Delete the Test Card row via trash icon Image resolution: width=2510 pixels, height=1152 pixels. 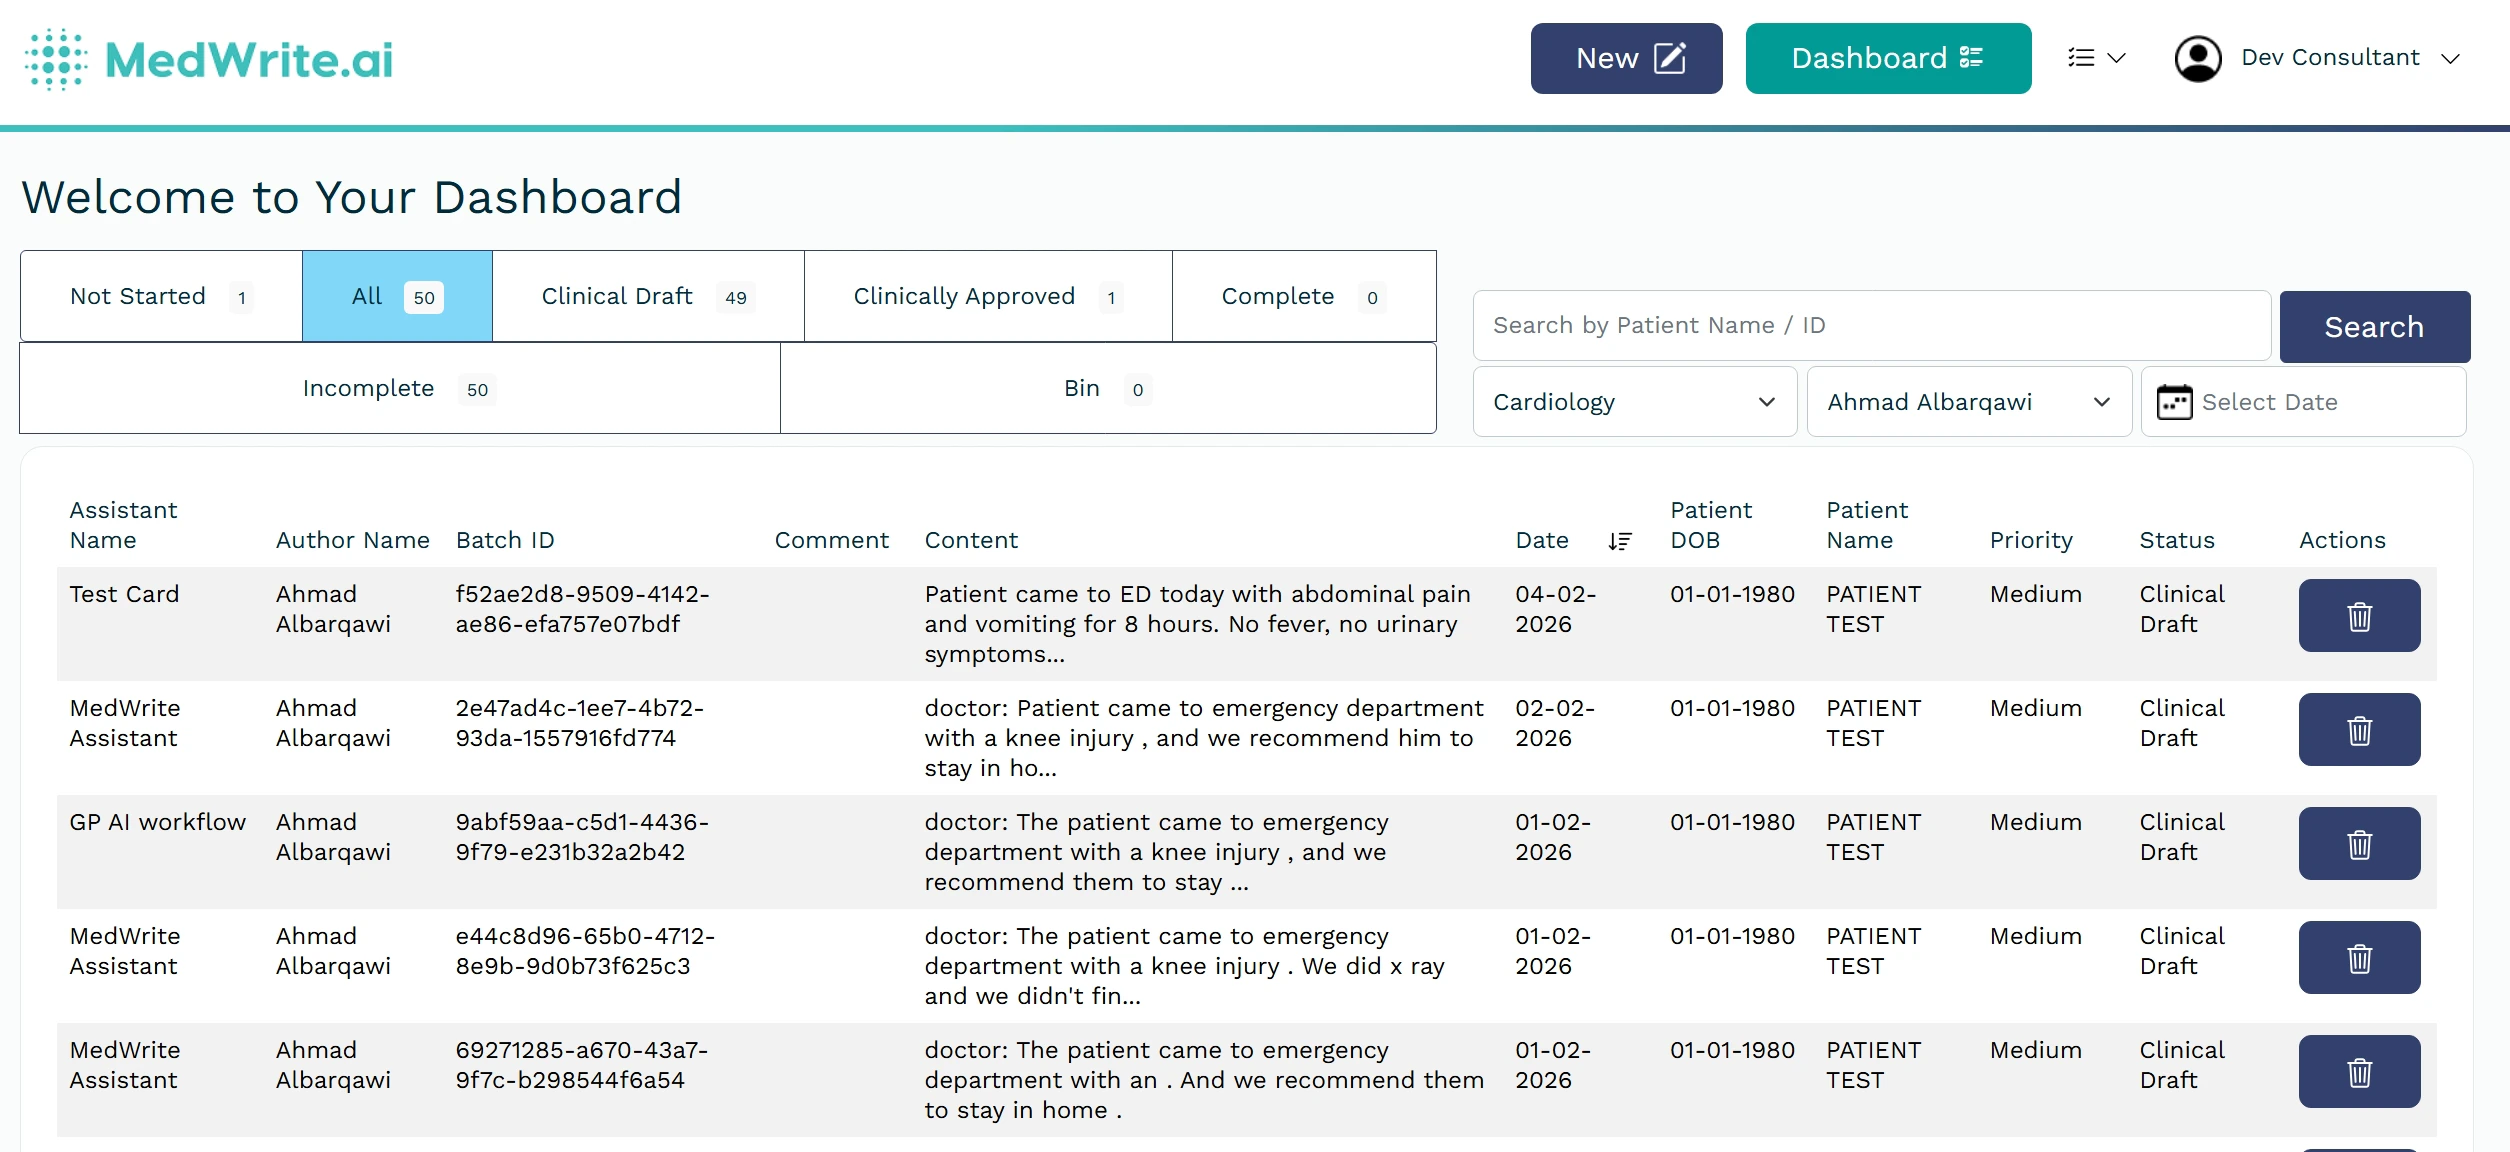(x=2359, y=616)
